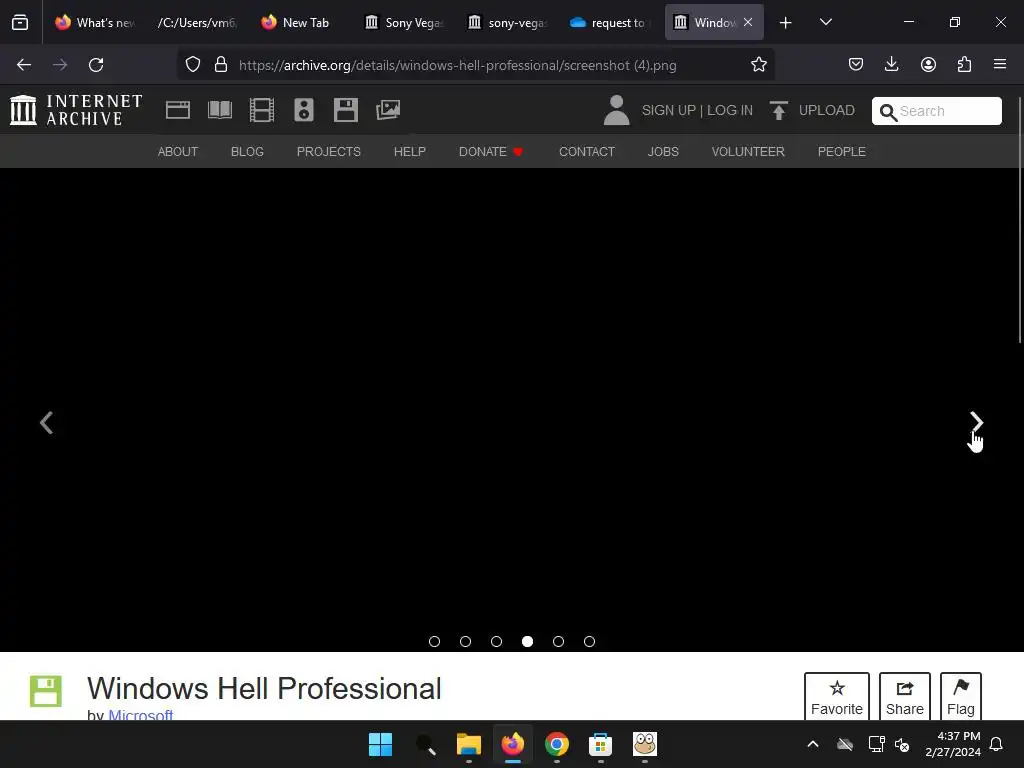Close the active Windows tab
Screen dimensions: 1024x768
pyautogui.click(x=748, y=22)
